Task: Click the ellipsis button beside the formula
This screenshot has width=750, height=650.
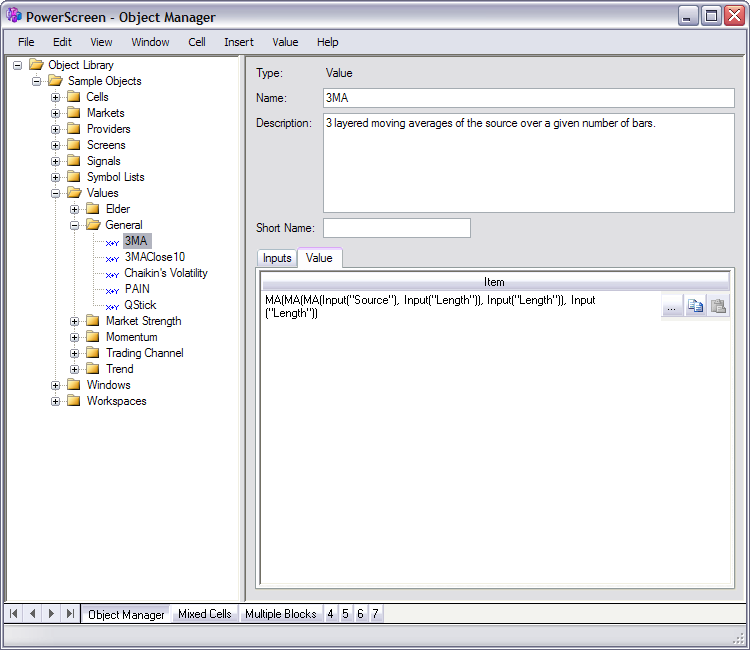Action: [672, 307]
